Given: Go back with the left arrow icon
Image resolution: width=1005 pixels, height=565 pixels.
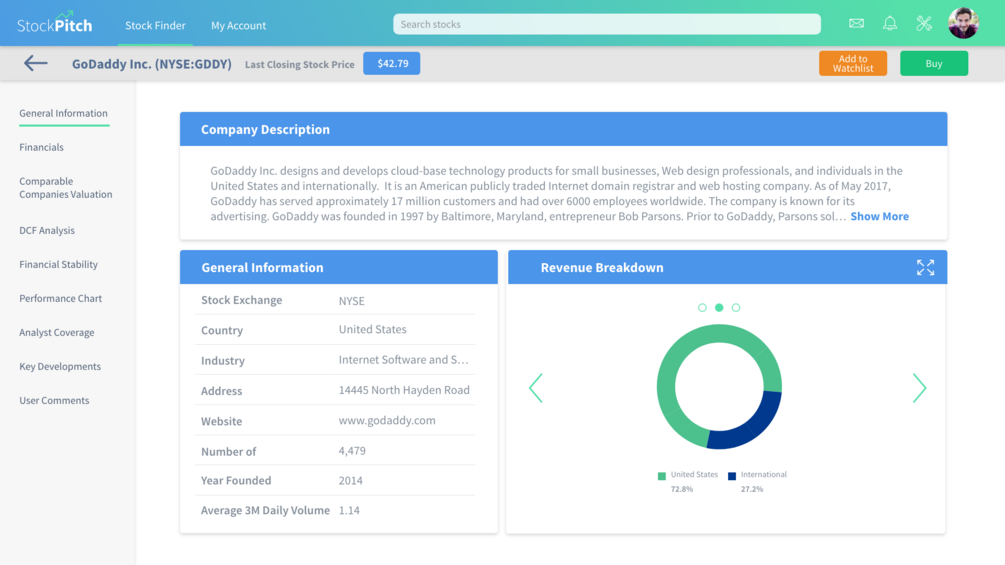Looking at the screenshot, I should [36, 63].
